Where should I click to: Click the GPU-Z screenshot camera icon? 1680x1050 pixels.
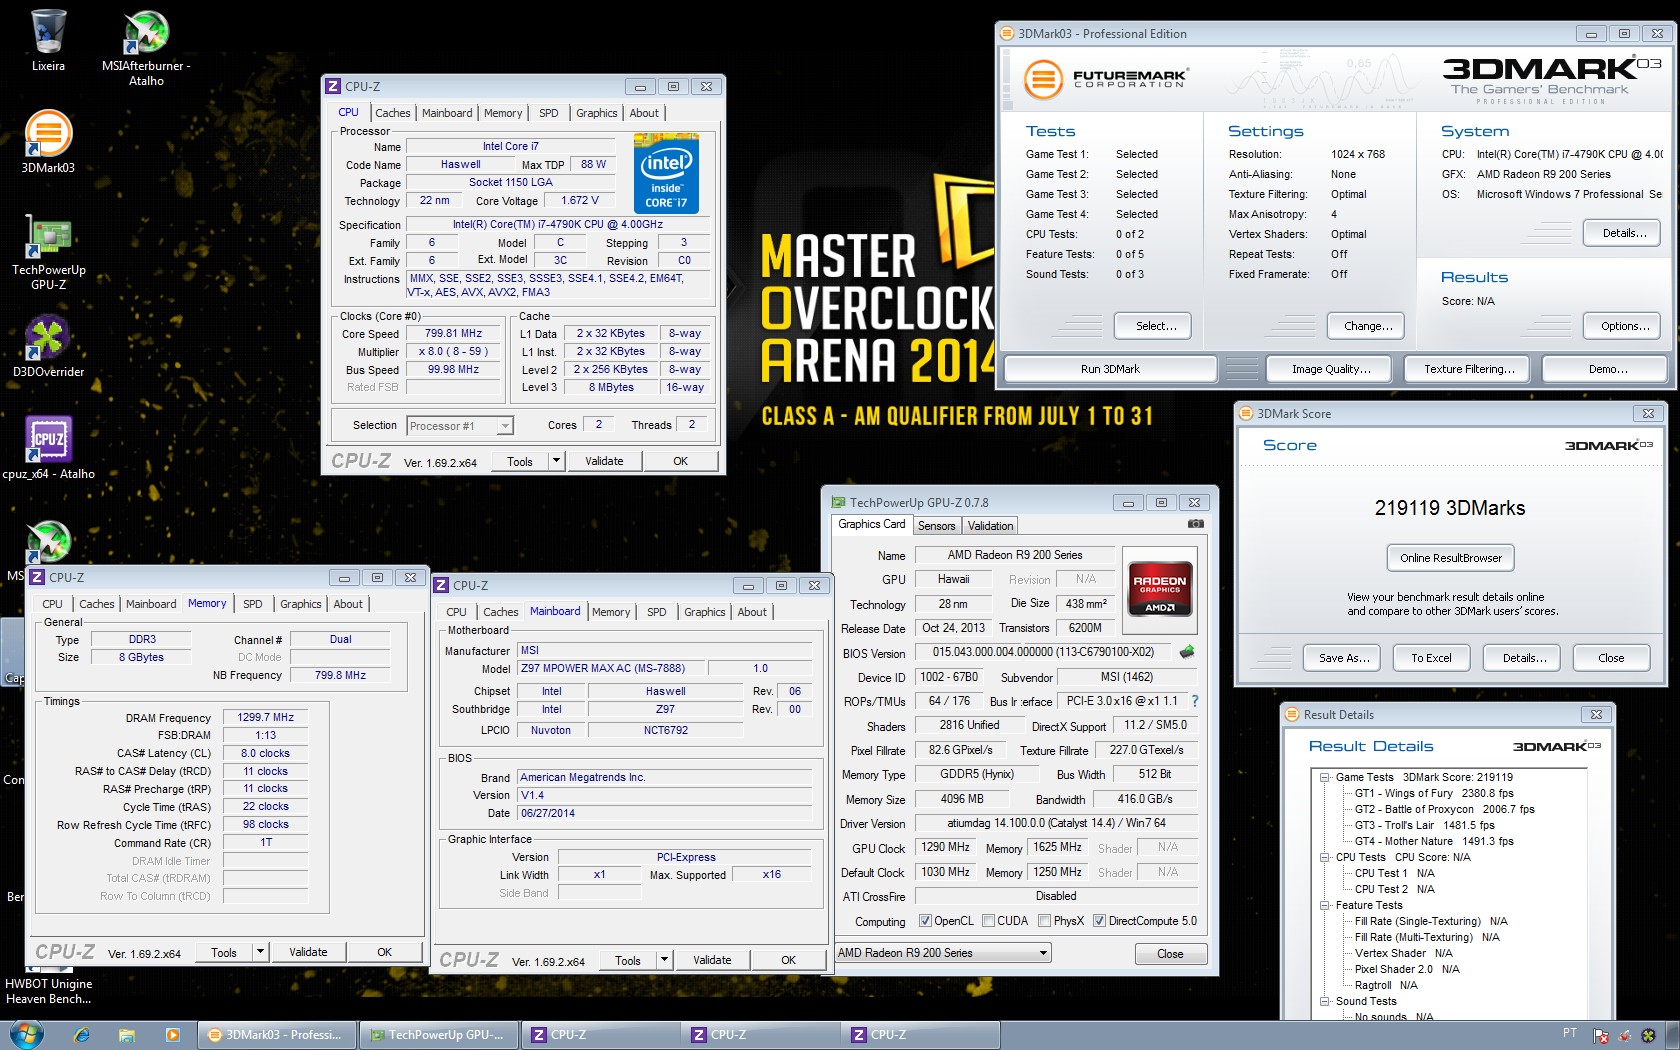coord(1195,524)
